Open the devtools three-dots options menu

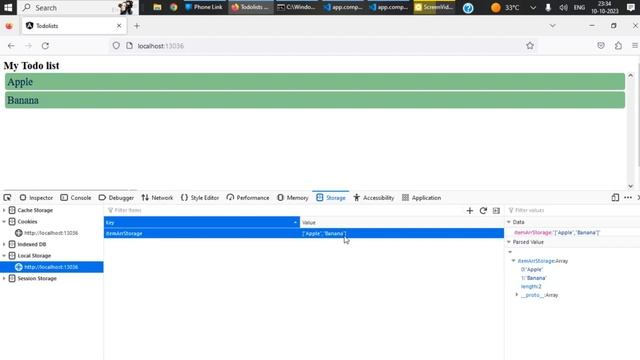point(628,198)
